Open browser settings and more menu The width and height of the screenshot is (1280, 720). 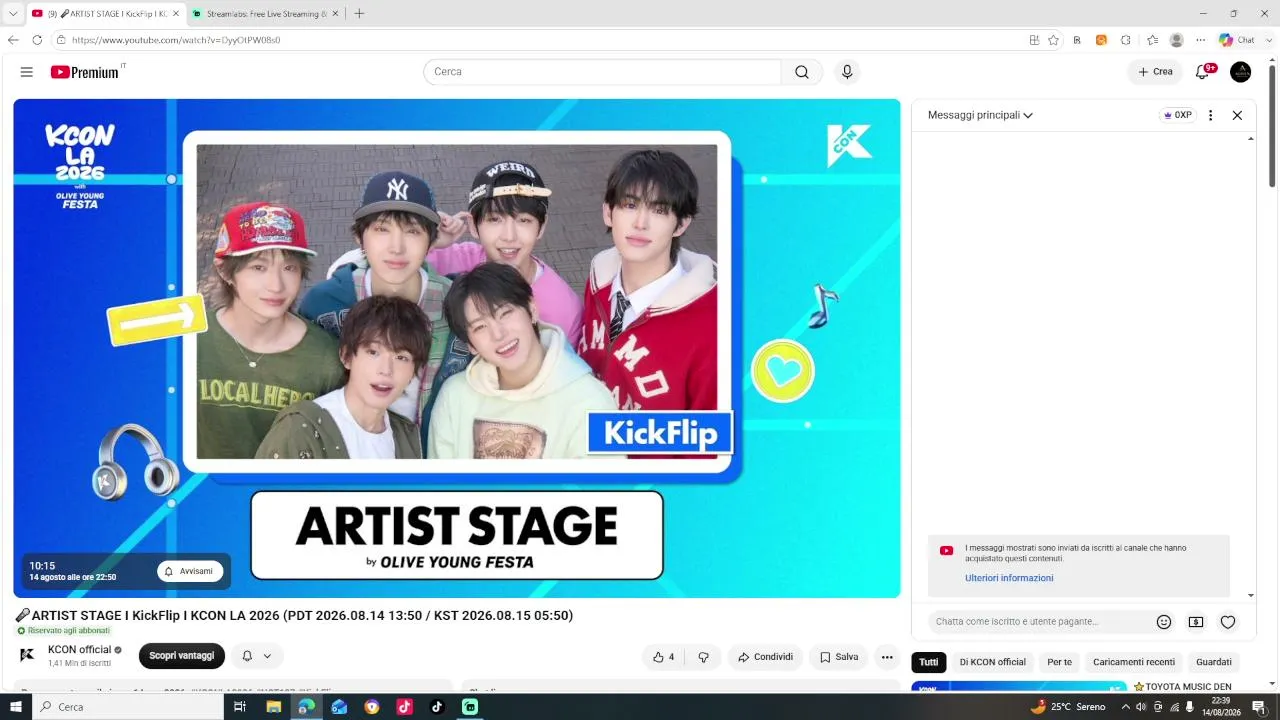pyautogui.click(x=1201, y=40)
